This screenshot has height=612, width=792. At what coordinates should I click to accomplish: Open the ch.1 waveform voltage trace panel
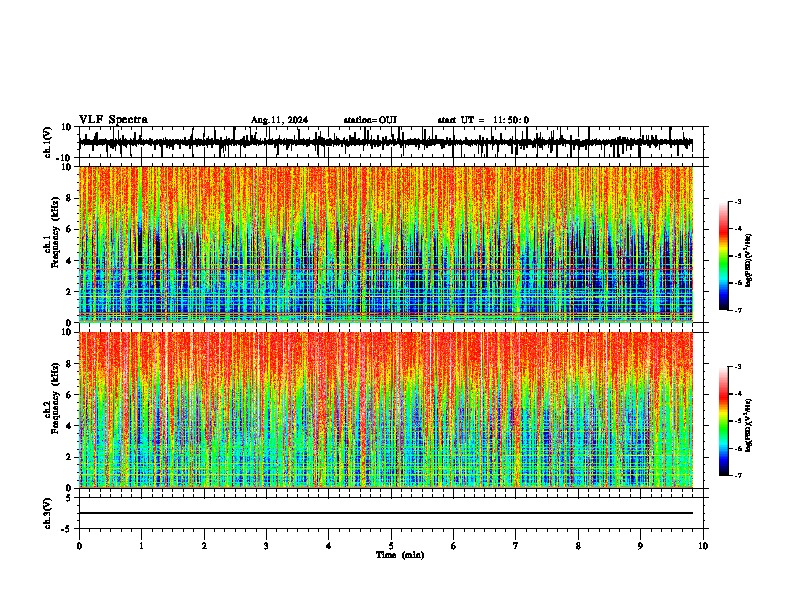(x=393, y=142)
